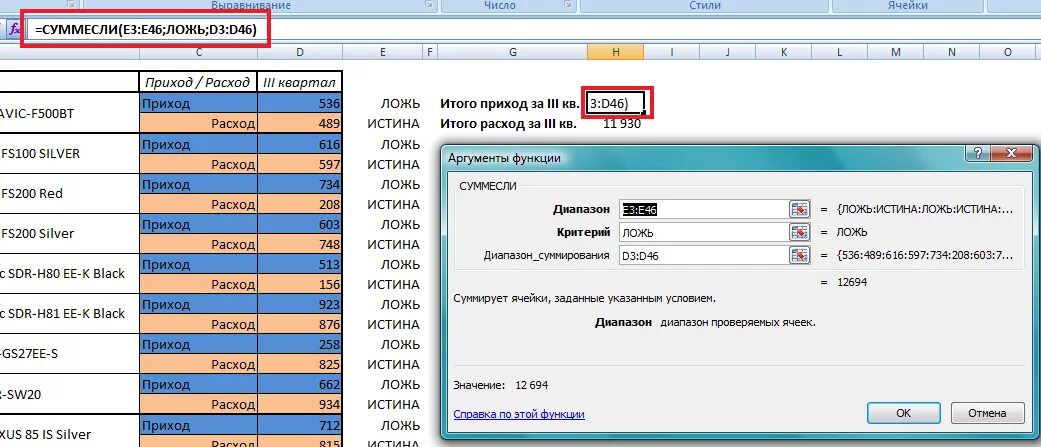Image resolution: width=1041 pixels, height=447 pixels.
Task: Click inside the Диапазон field
Action: point(704,209)
